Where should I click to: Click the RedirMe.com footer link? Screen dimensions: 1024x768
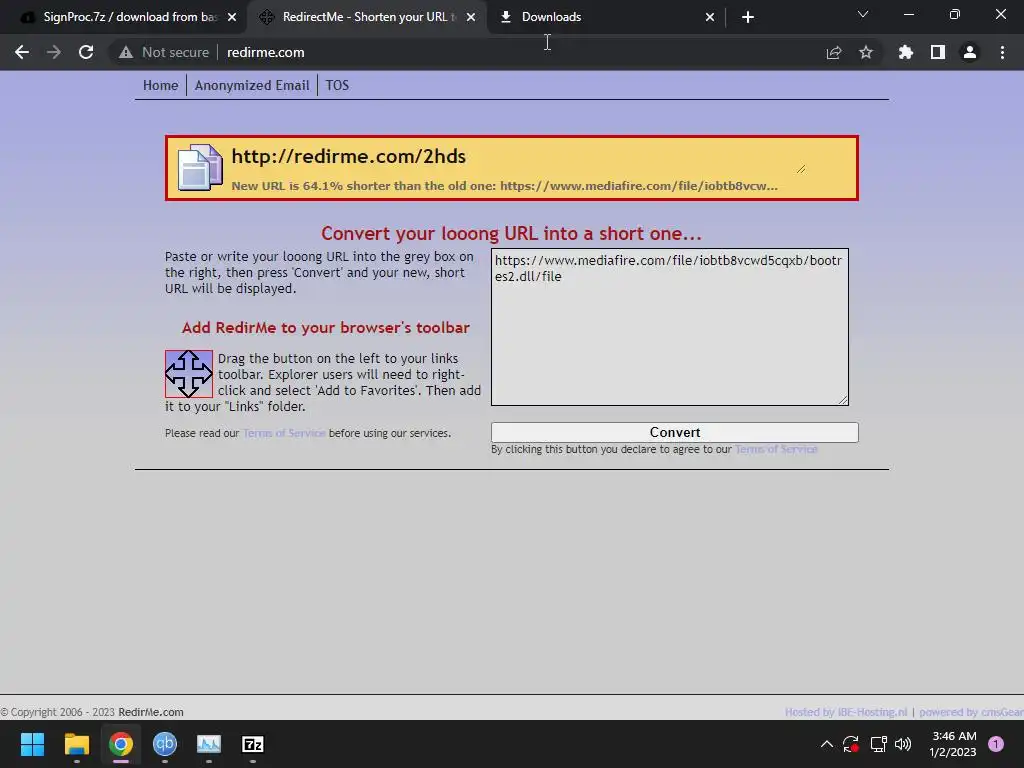(151, 712)
